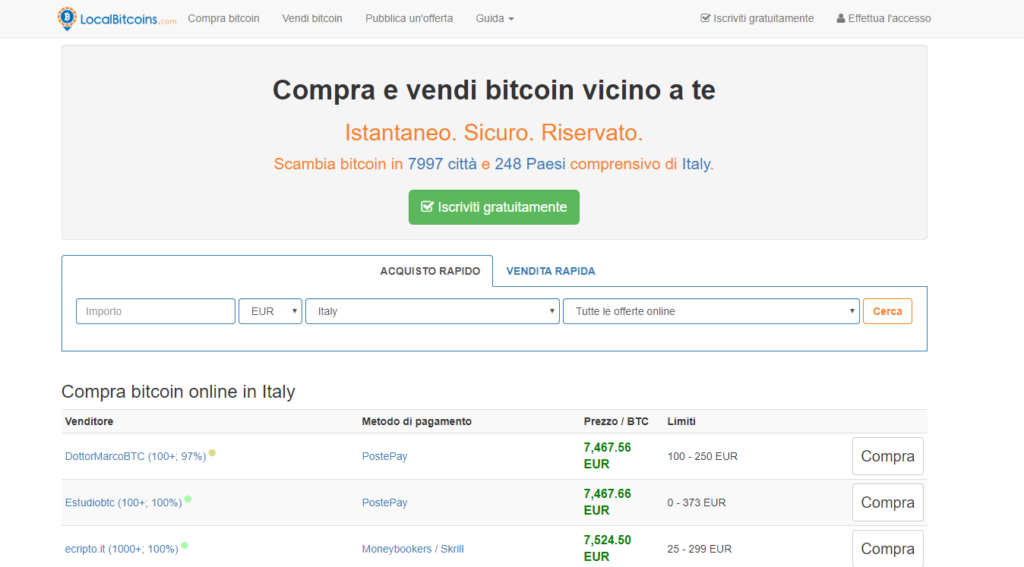Click Compra for the DottorMarcoBTC offer
Image resolution: width=1024 pixels, height=567 pixels.
click(888, 456)
